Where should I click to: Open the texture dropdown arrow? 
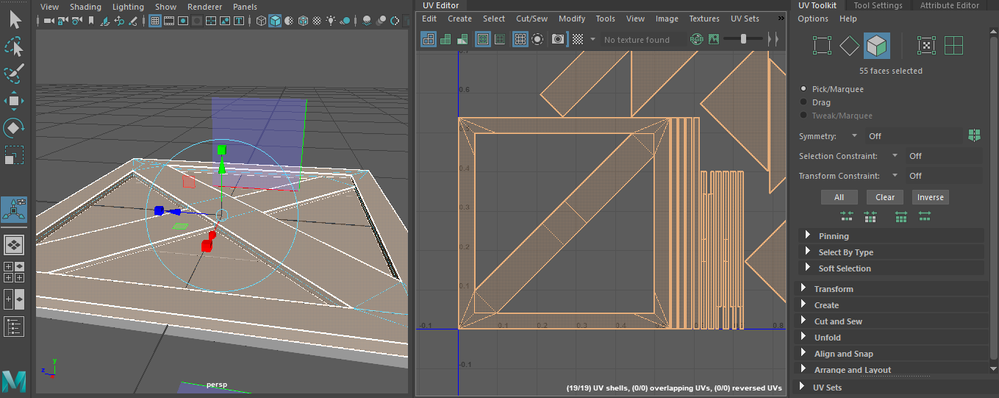click(x=593, y=39)
